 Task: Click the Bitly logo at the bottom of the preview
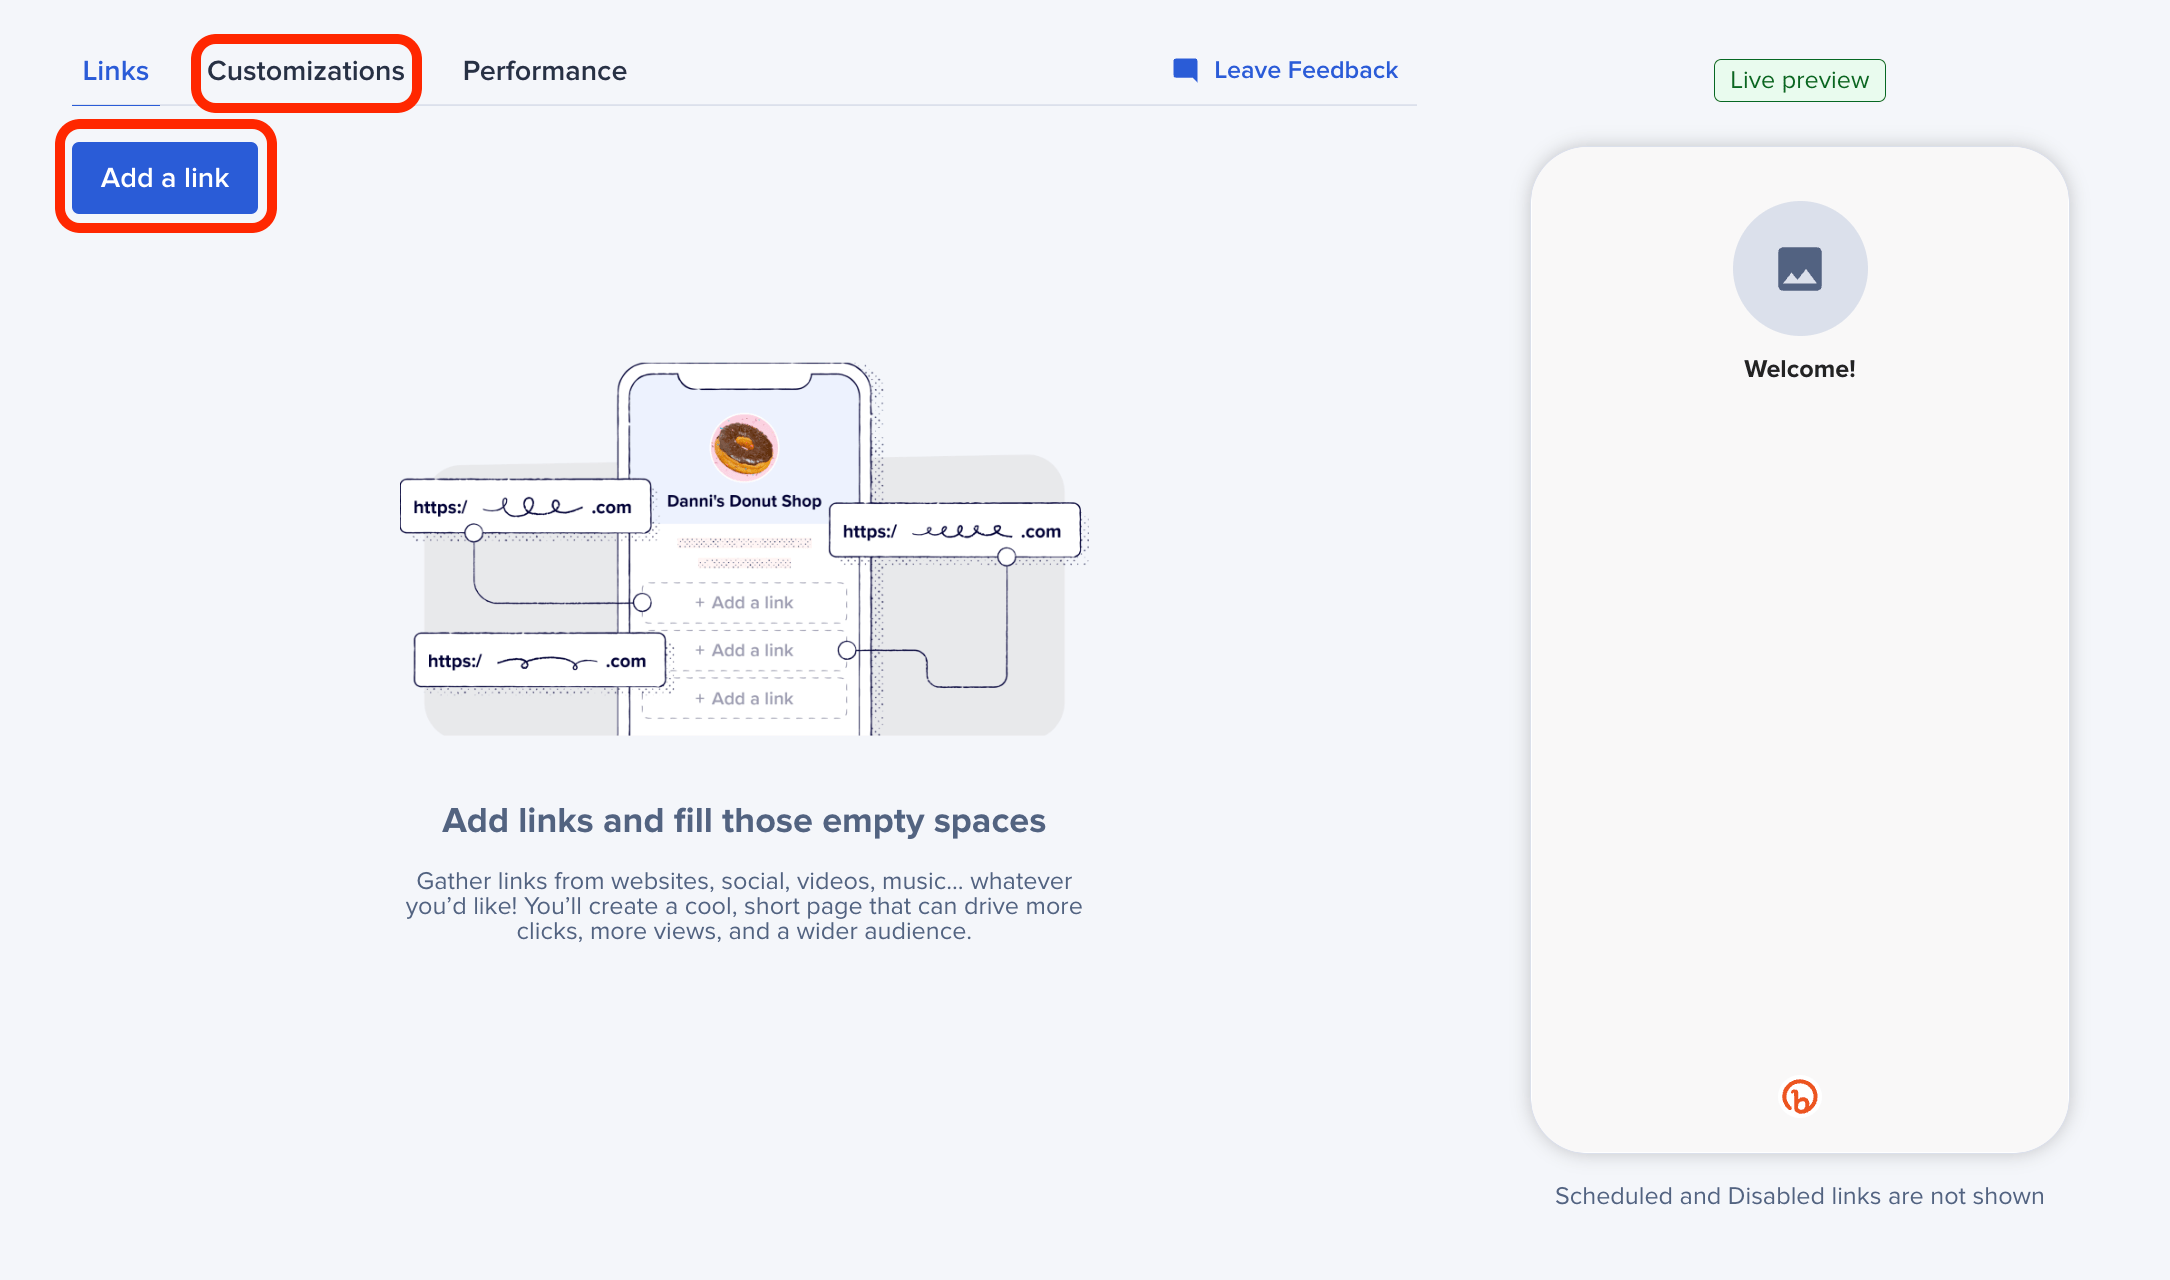point(1799,1096)
